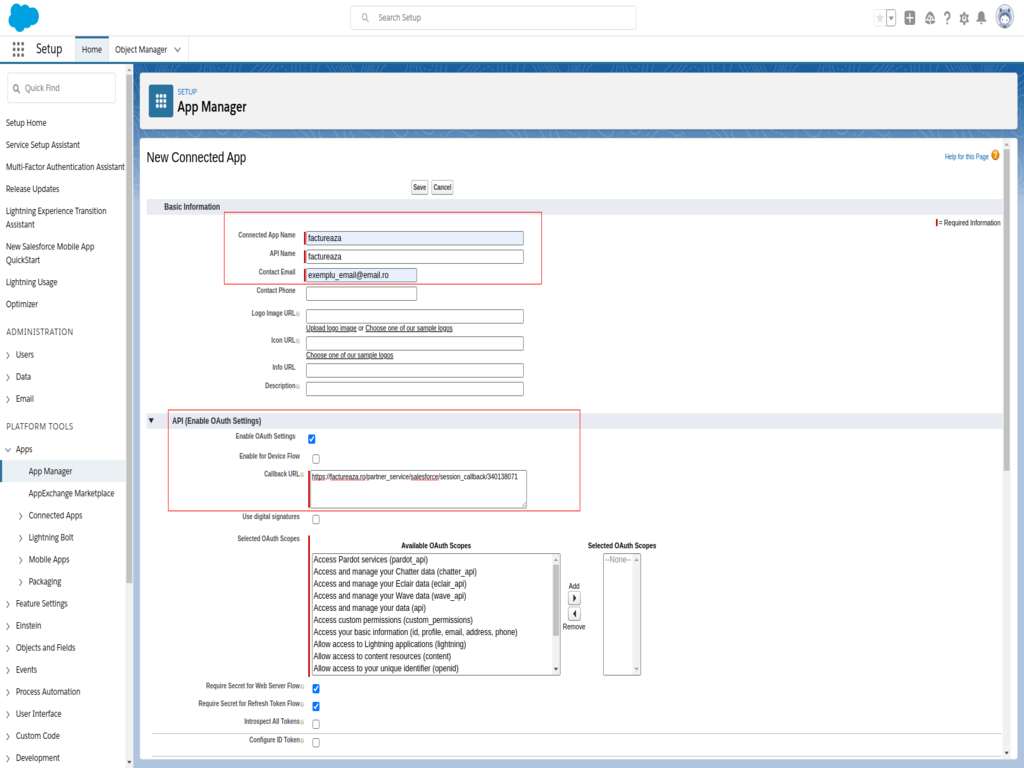Expand the Apps section in the sidebar

click(22, 449)
